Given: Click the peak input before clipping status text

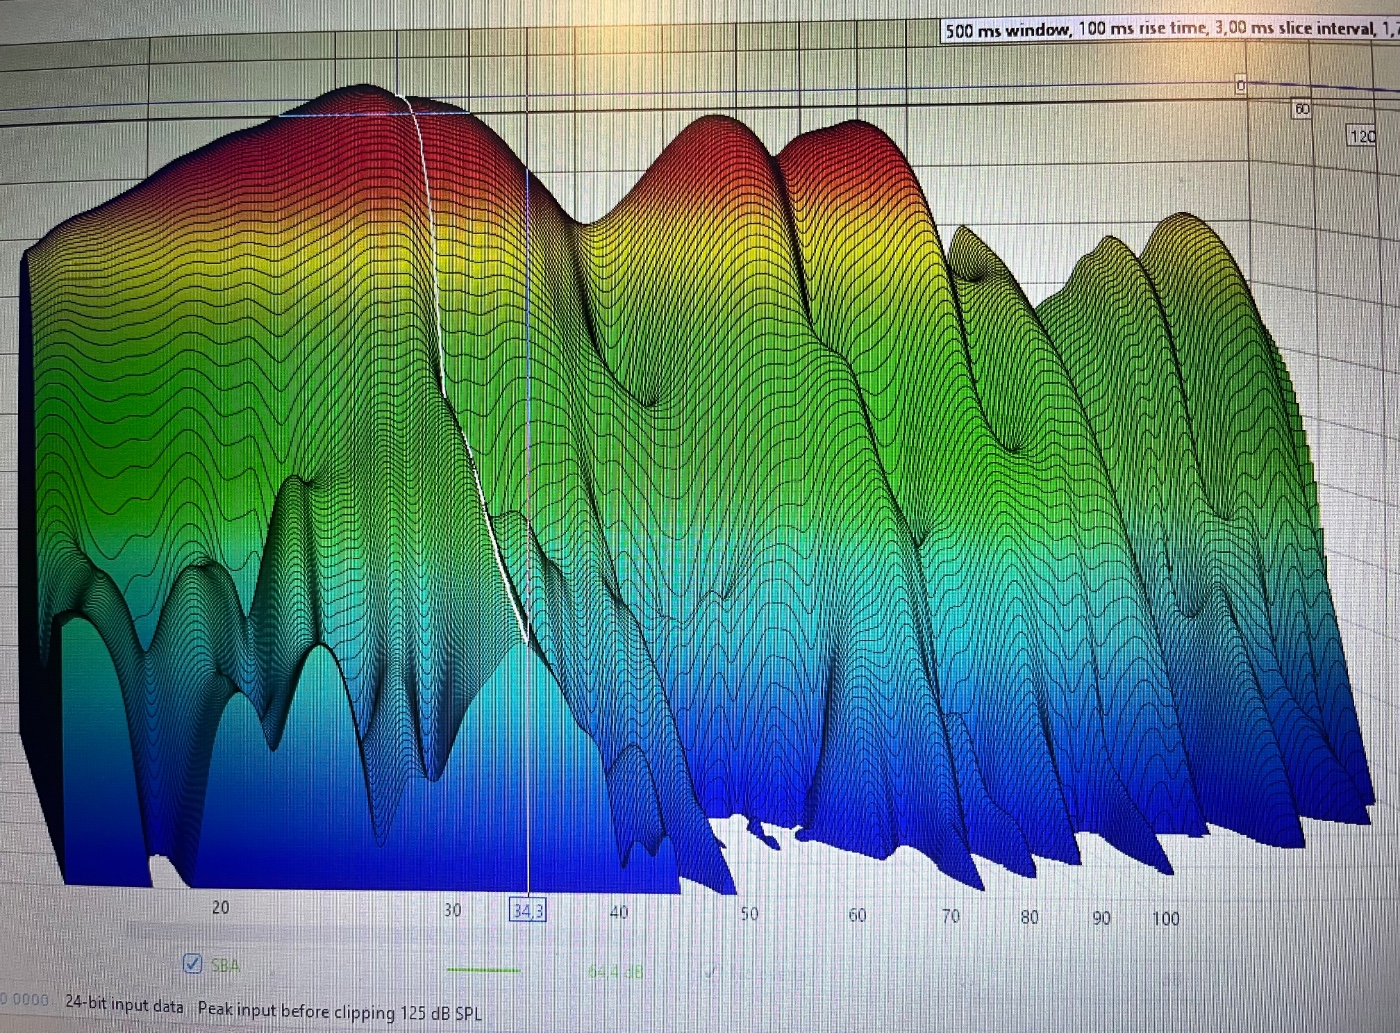Looking at the screenshot, I should click(x=339, y=1010).
